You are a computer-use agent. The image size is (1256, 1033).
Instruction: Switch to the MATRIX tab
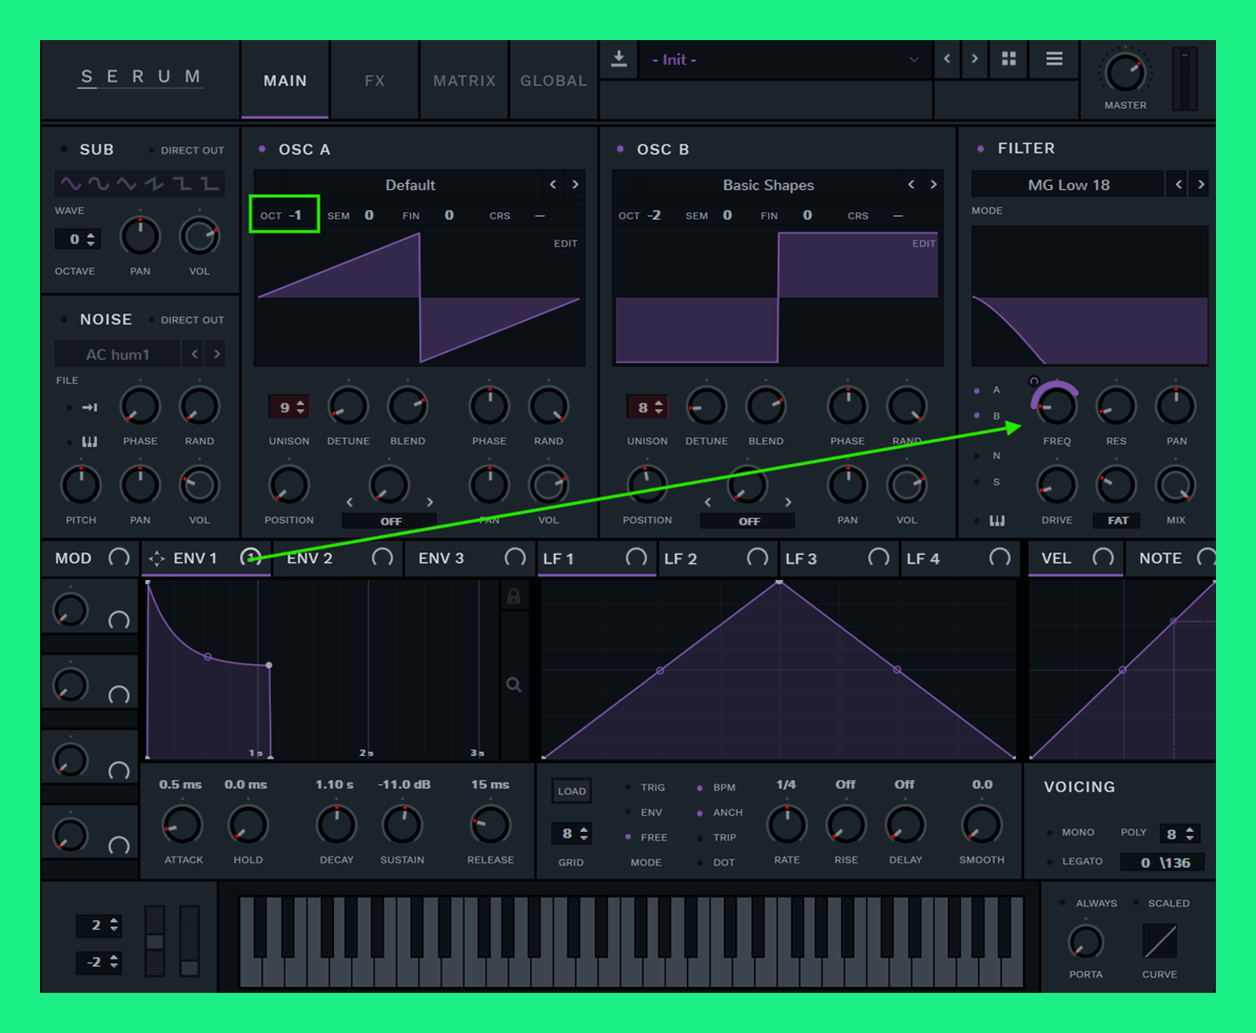point(464,81)
